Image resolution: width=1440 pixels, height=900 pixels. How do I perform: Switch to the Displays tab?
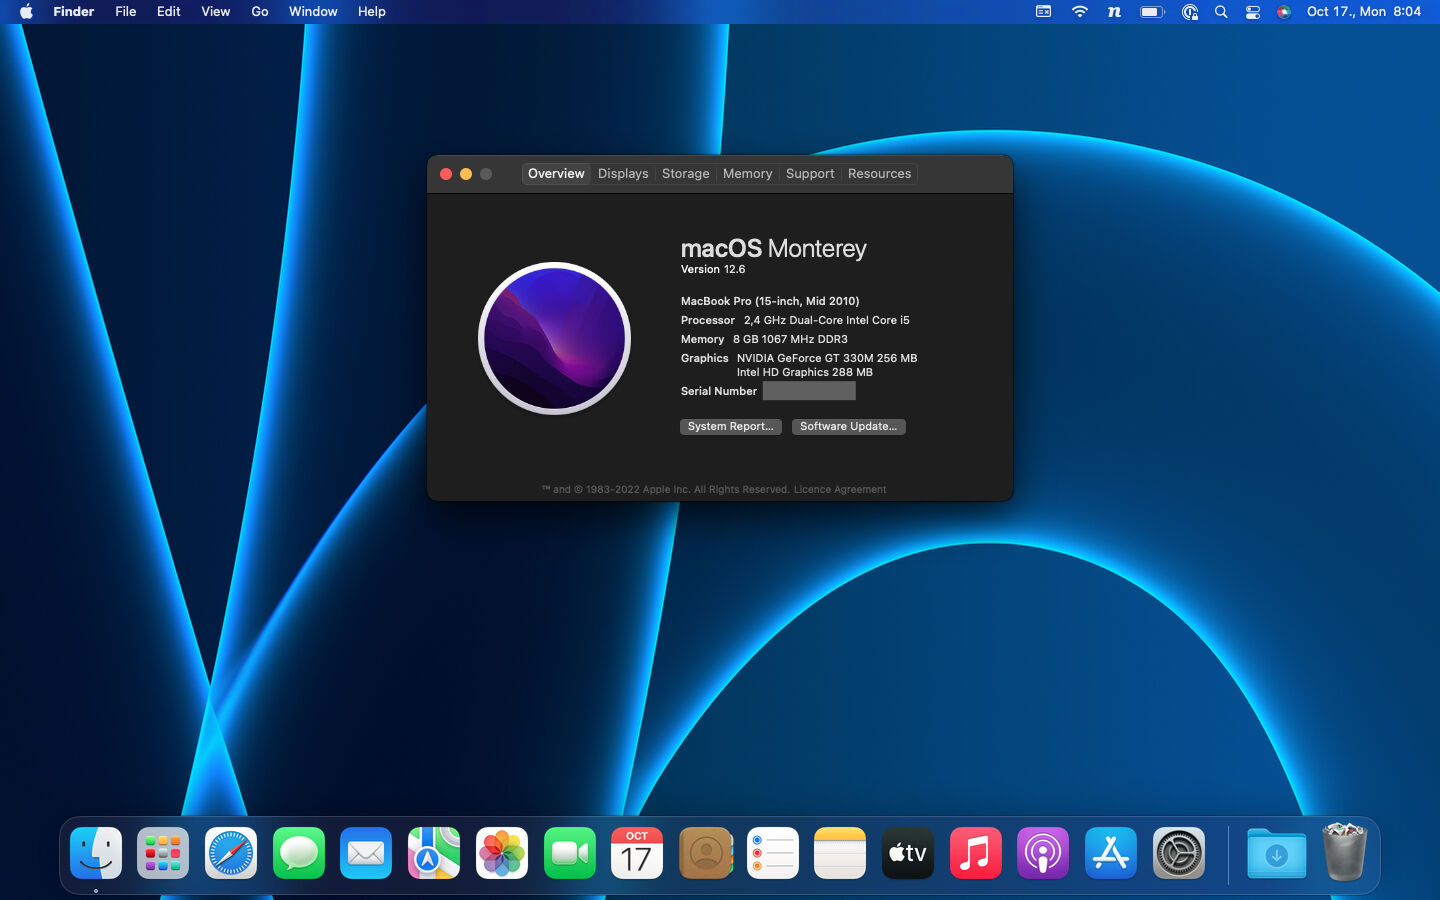[x=623, y=174]
